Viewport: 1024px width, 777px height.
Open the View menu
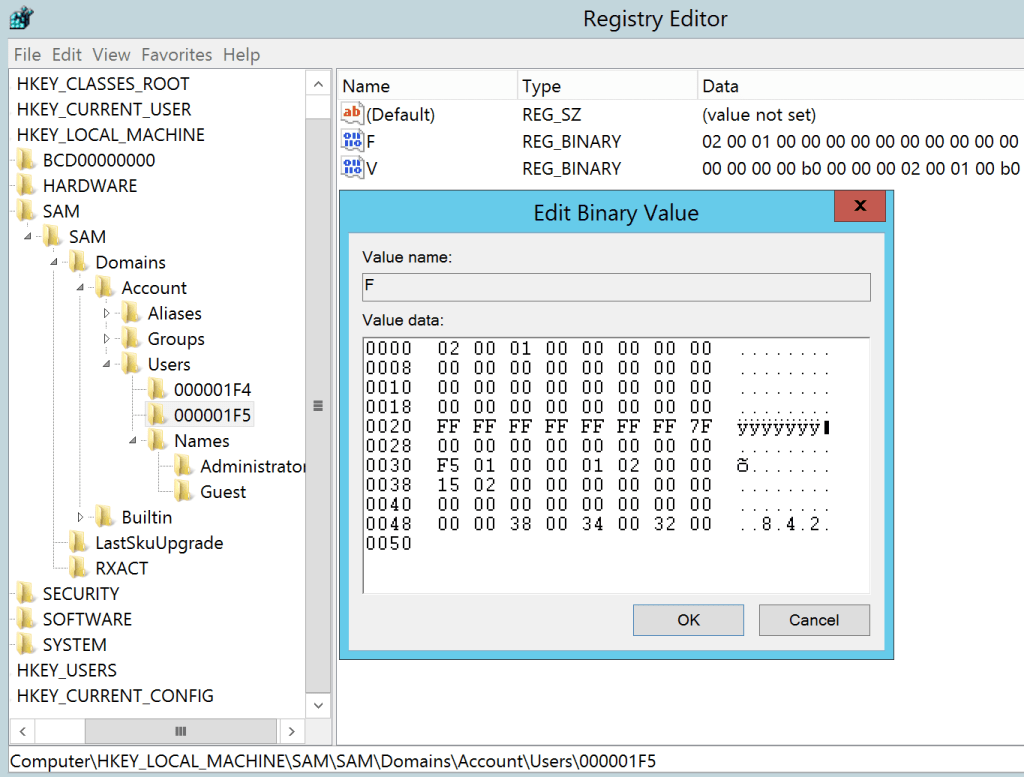pyautogui.click(x=112, y=55)
